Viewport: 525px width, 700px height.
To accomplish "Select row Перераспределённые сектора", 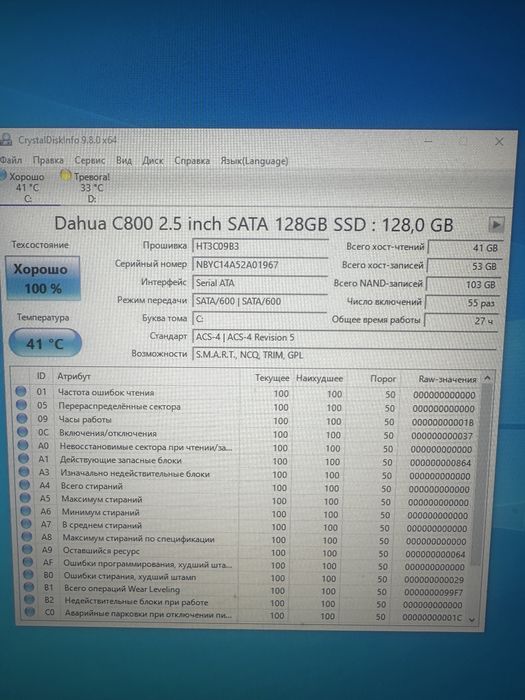I will click(246, 407).
